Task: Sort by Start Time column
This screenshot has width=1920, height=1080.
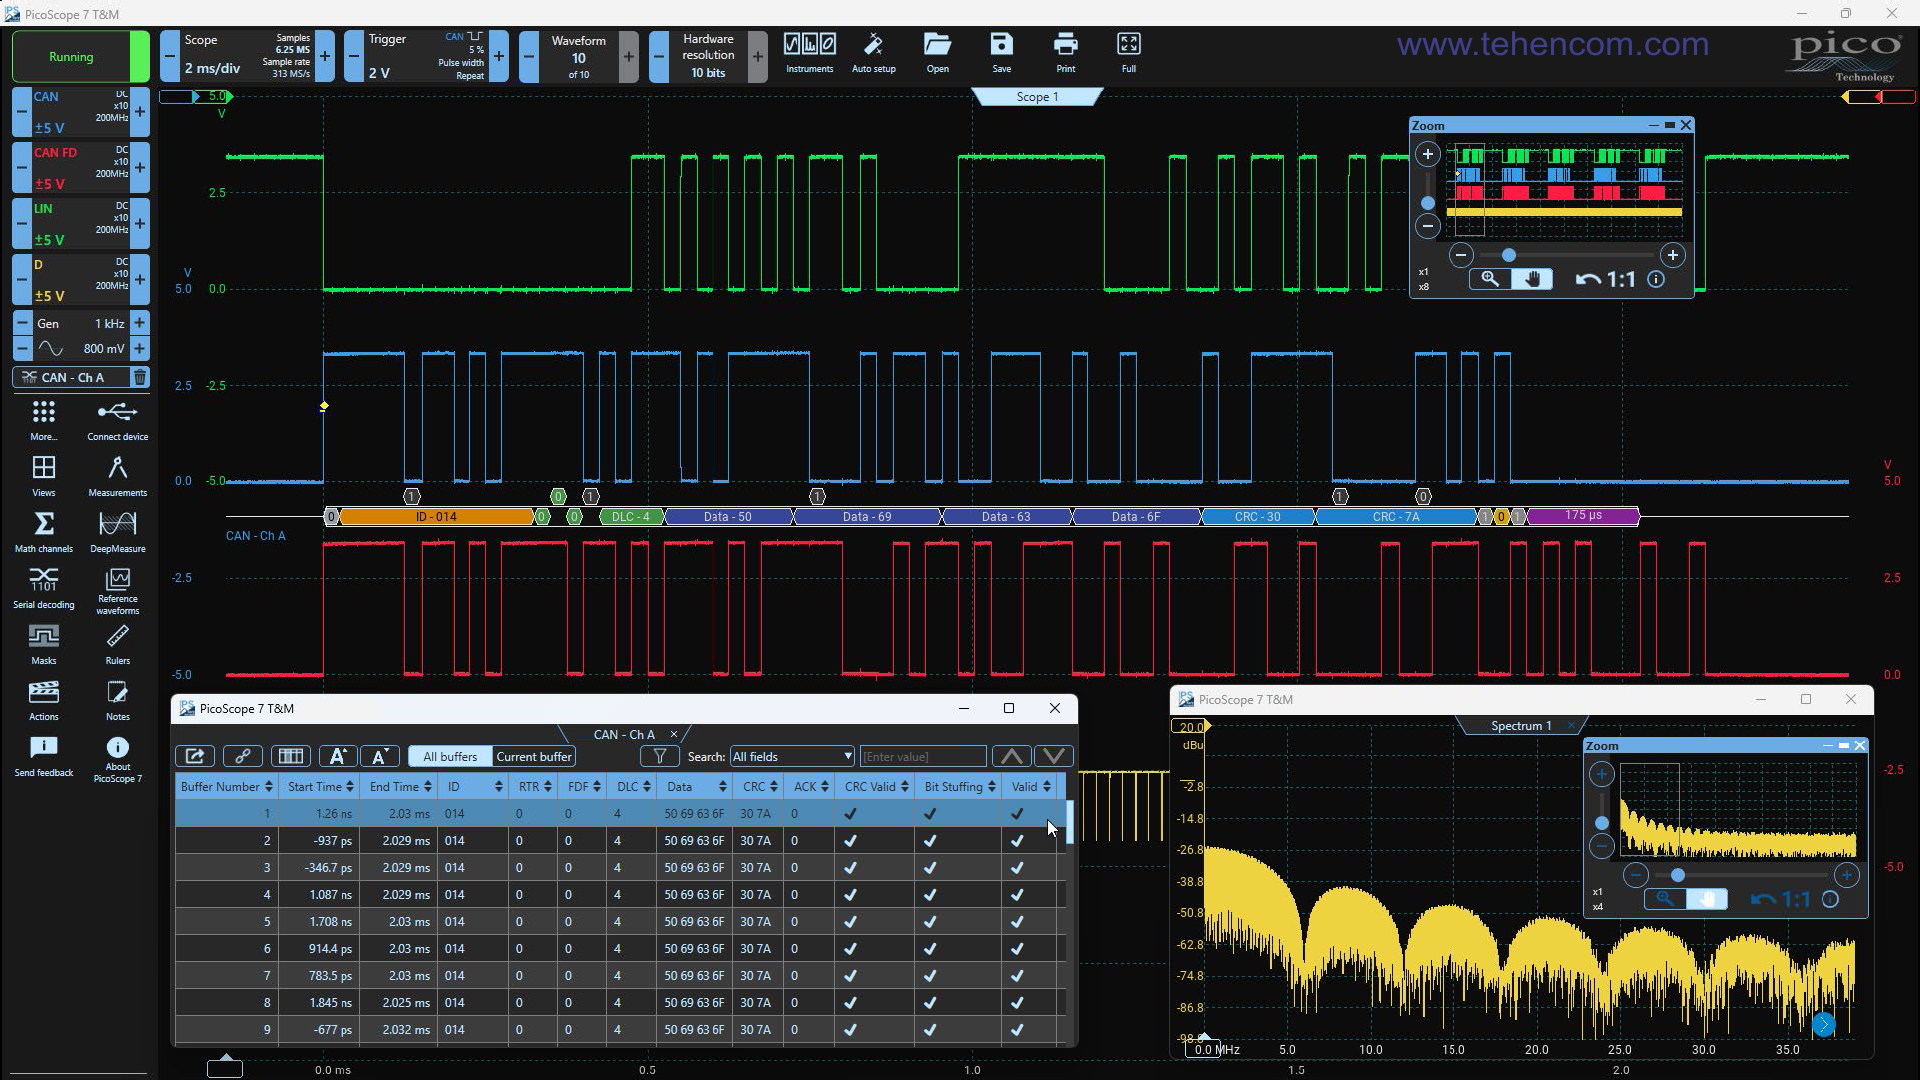Action: point(320,786)
